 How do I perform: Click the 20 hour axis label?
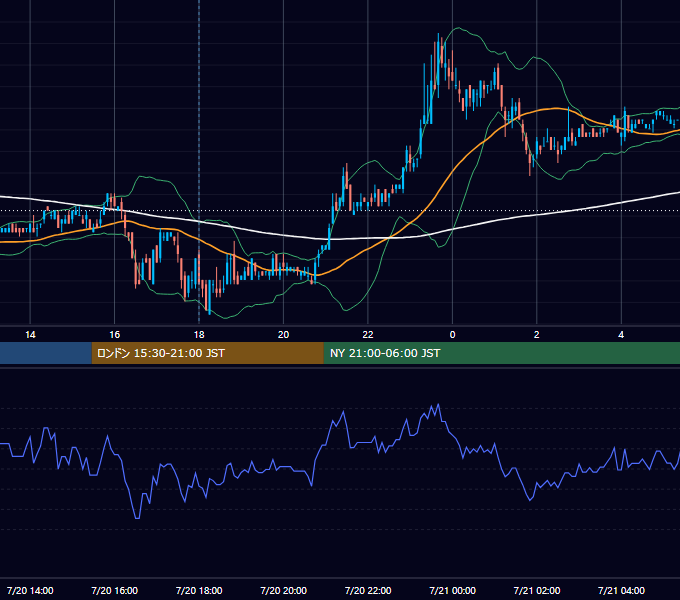[x=283, y=335]
